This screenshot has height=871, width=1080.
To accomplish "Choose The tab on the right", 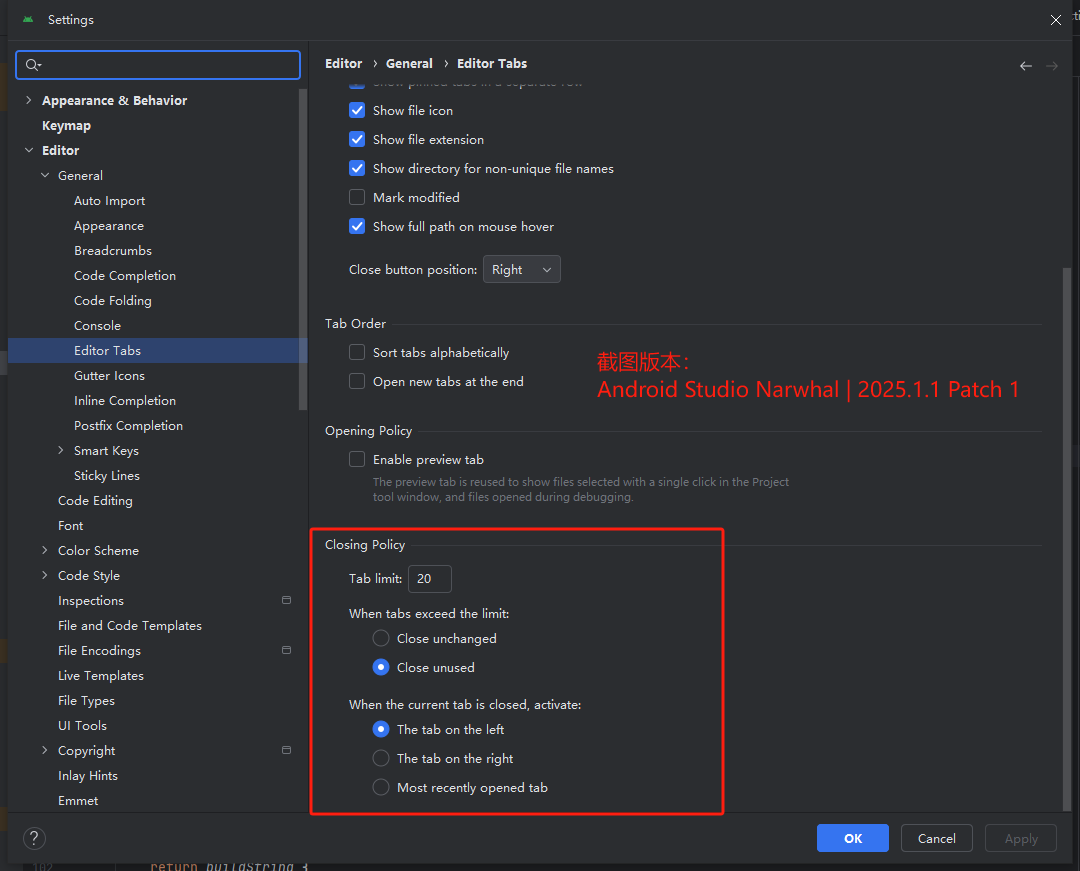I will click(x=381, y=758).
